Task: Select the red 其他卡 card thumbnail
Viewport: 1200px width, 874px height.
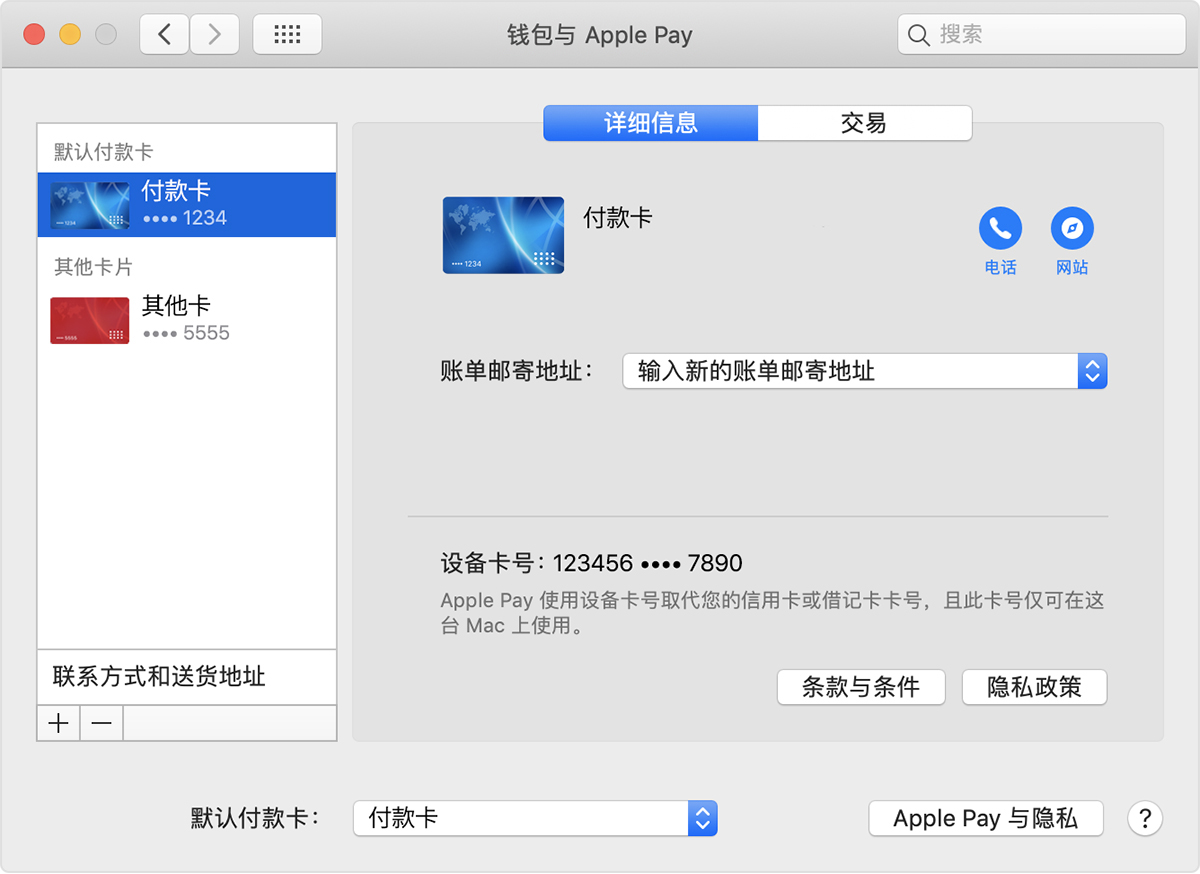Action: pos(90,320)
